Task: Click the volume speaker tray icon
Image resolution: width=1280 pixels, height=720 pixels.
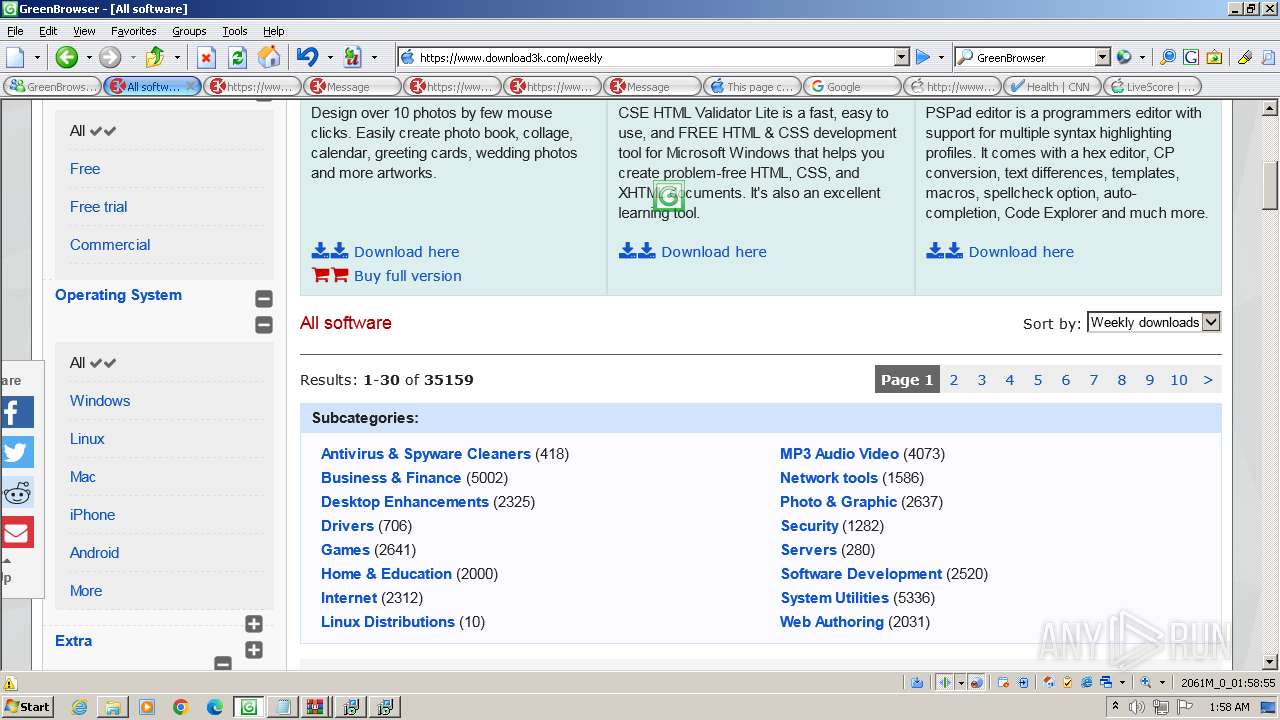Action: (x=1139, y=707)
